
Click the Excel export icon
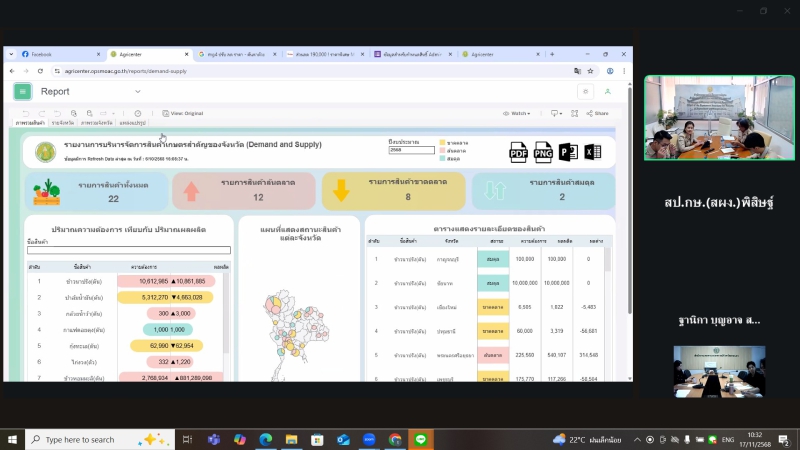click(x=593, y=152)
